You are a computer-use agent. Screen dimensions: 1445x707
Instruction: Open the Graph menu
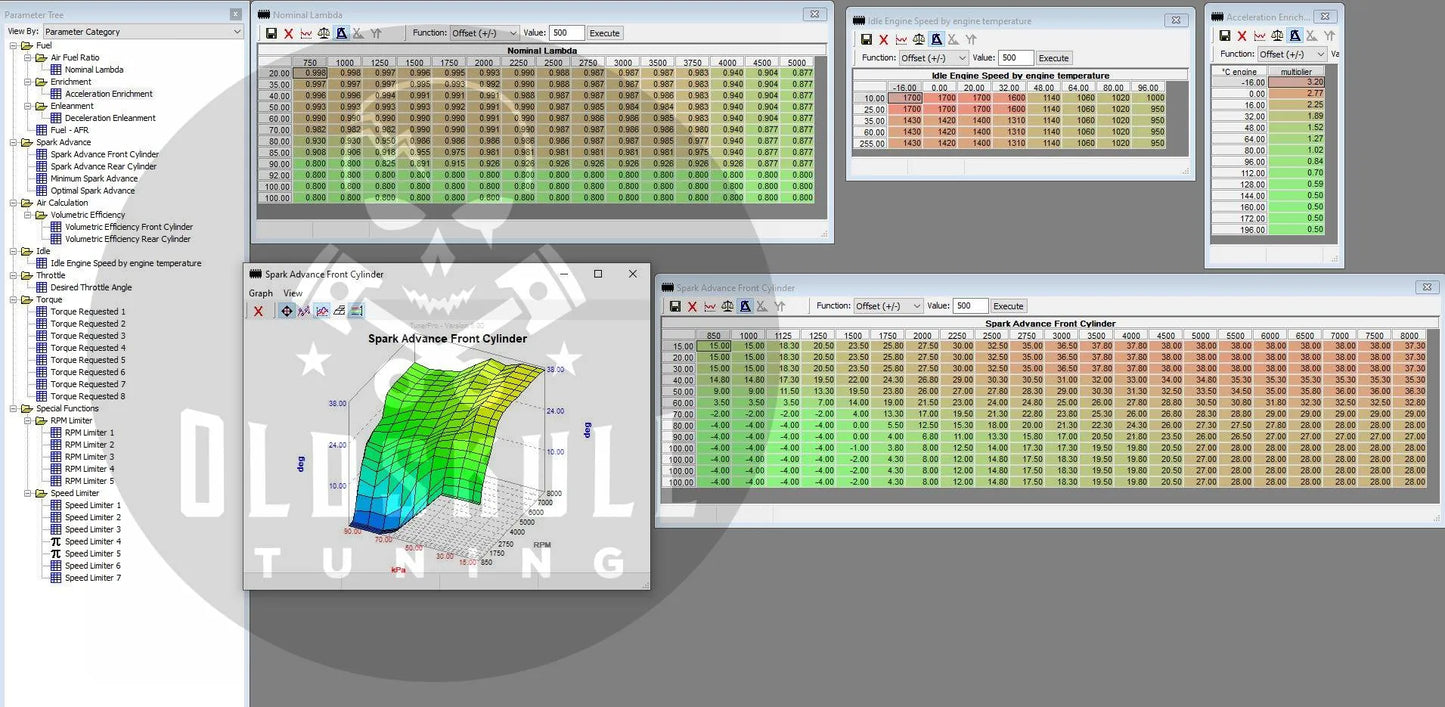pyautogui.click(x=261, y=293)
